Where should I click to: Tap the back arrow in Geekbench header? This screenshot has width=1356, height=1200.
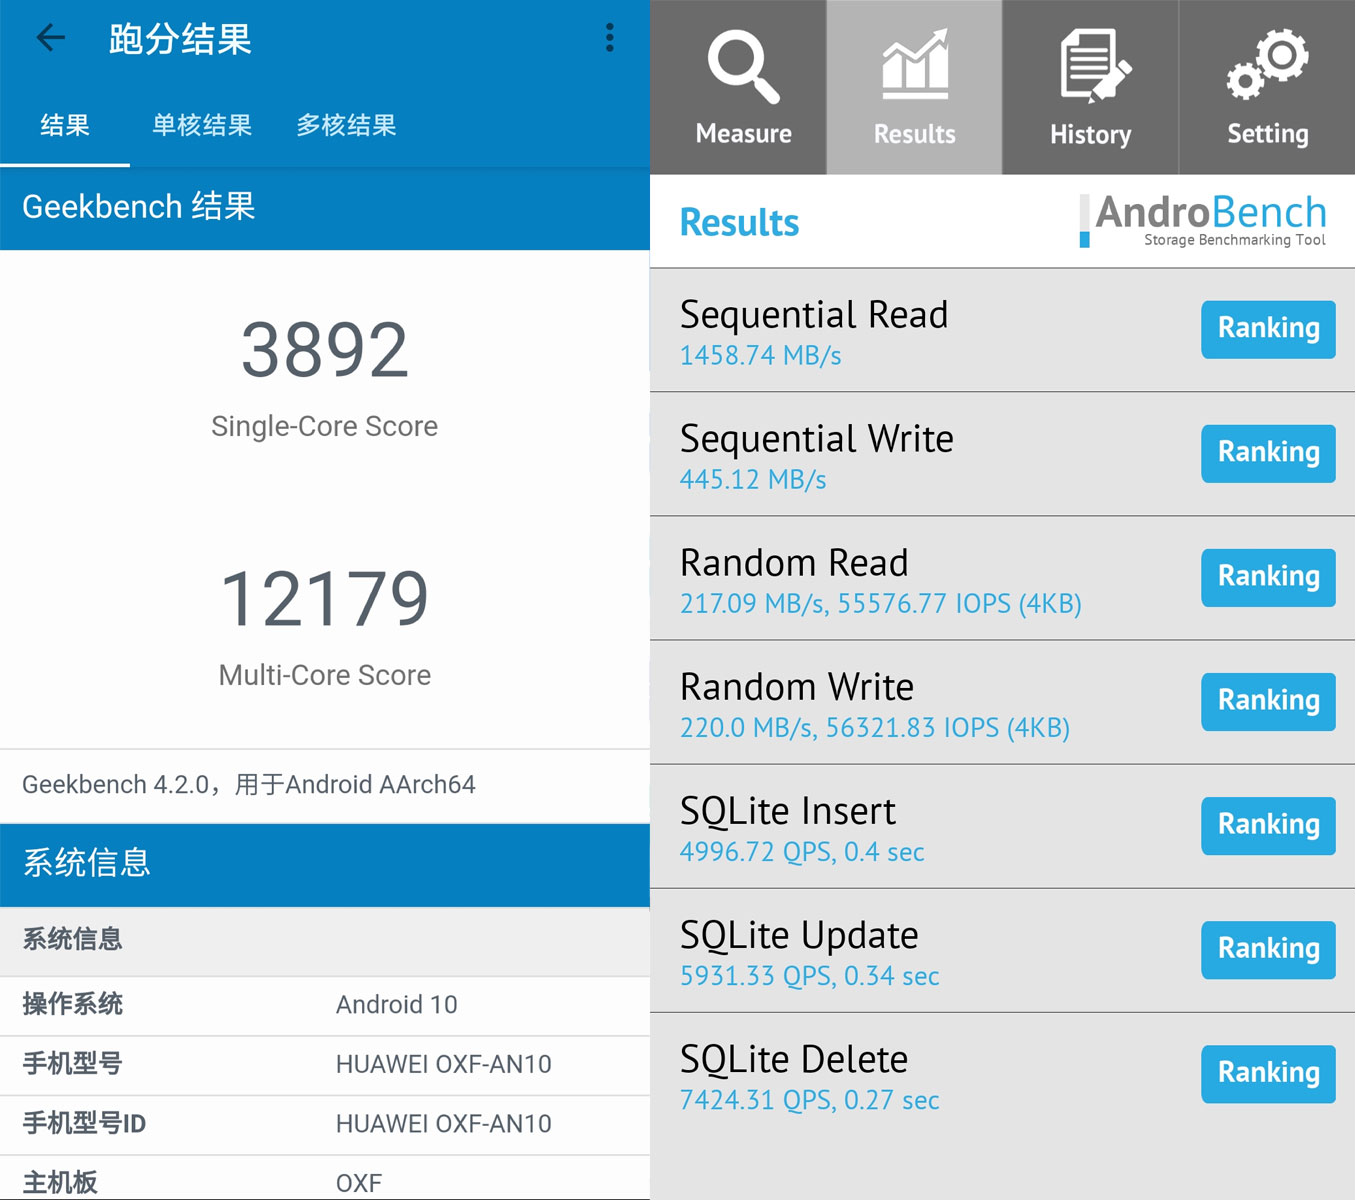point(50,38)
